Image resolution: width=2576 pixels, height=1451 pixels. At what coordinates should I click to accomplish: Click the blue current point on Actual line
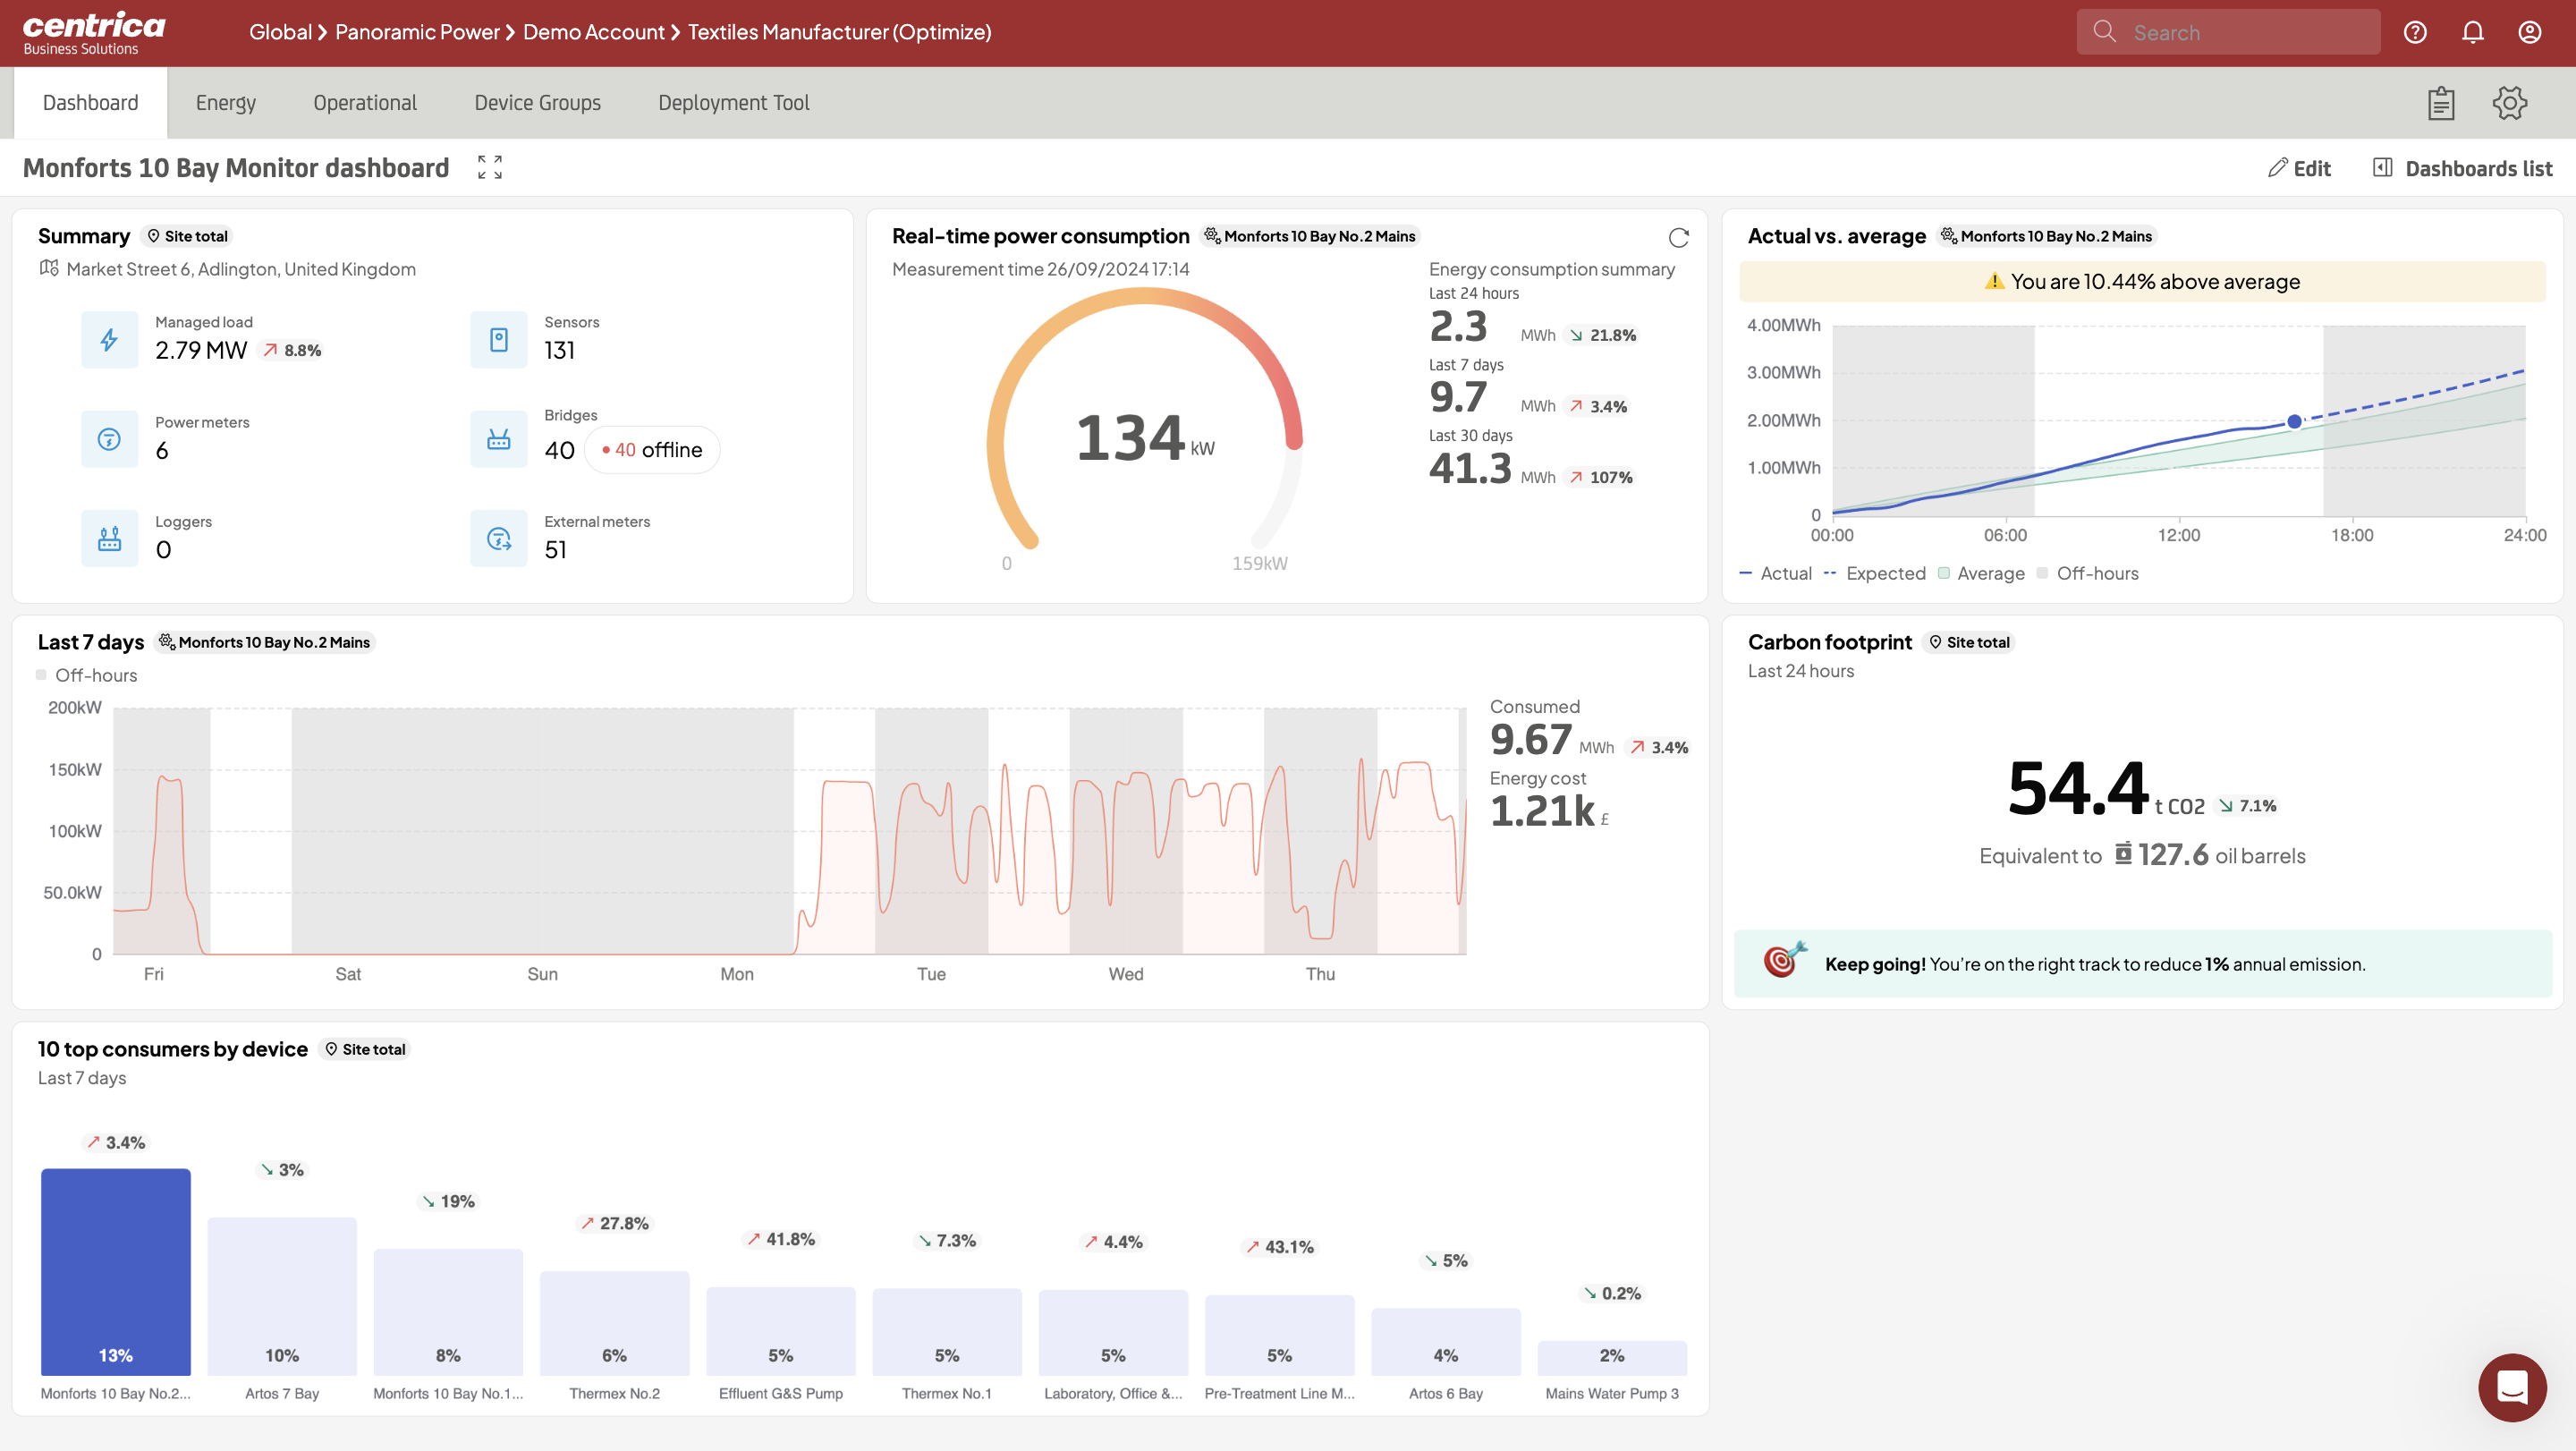2294,422
